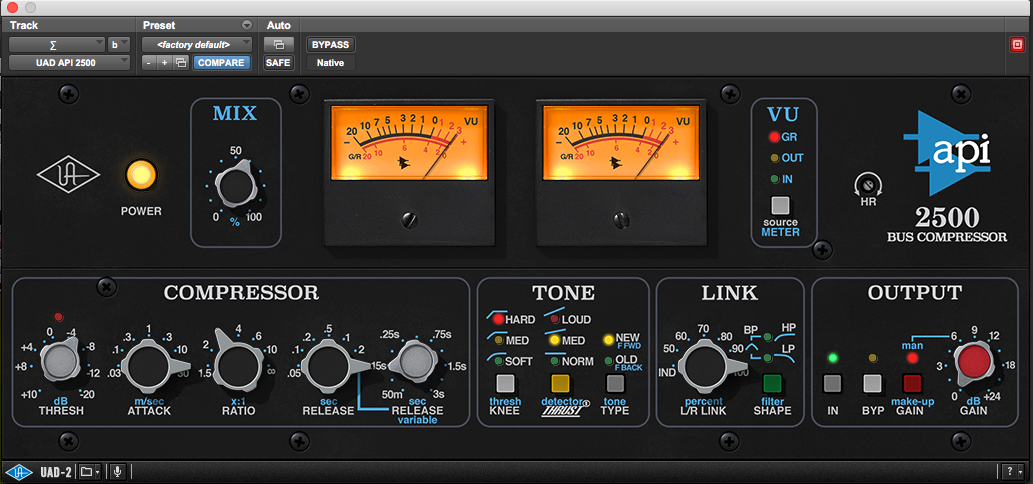Click the BYPASS button in header
1033x484 pixels.
click(330, 45)
